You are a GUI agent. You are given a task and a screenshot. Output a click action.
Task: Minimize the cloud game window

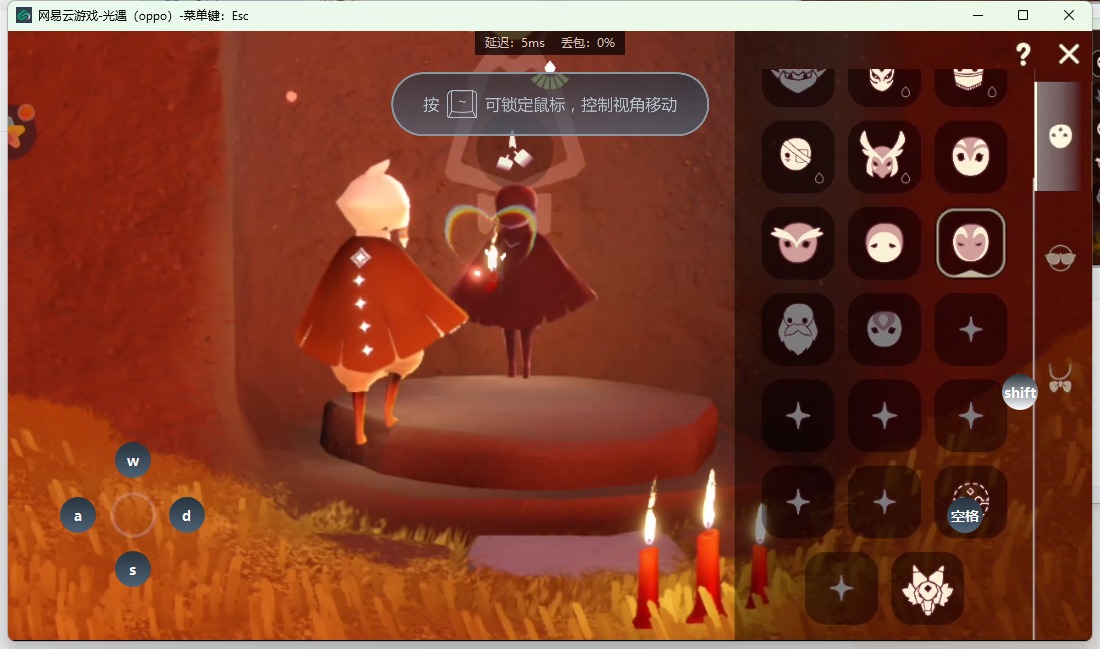click(x=978, y=15)
